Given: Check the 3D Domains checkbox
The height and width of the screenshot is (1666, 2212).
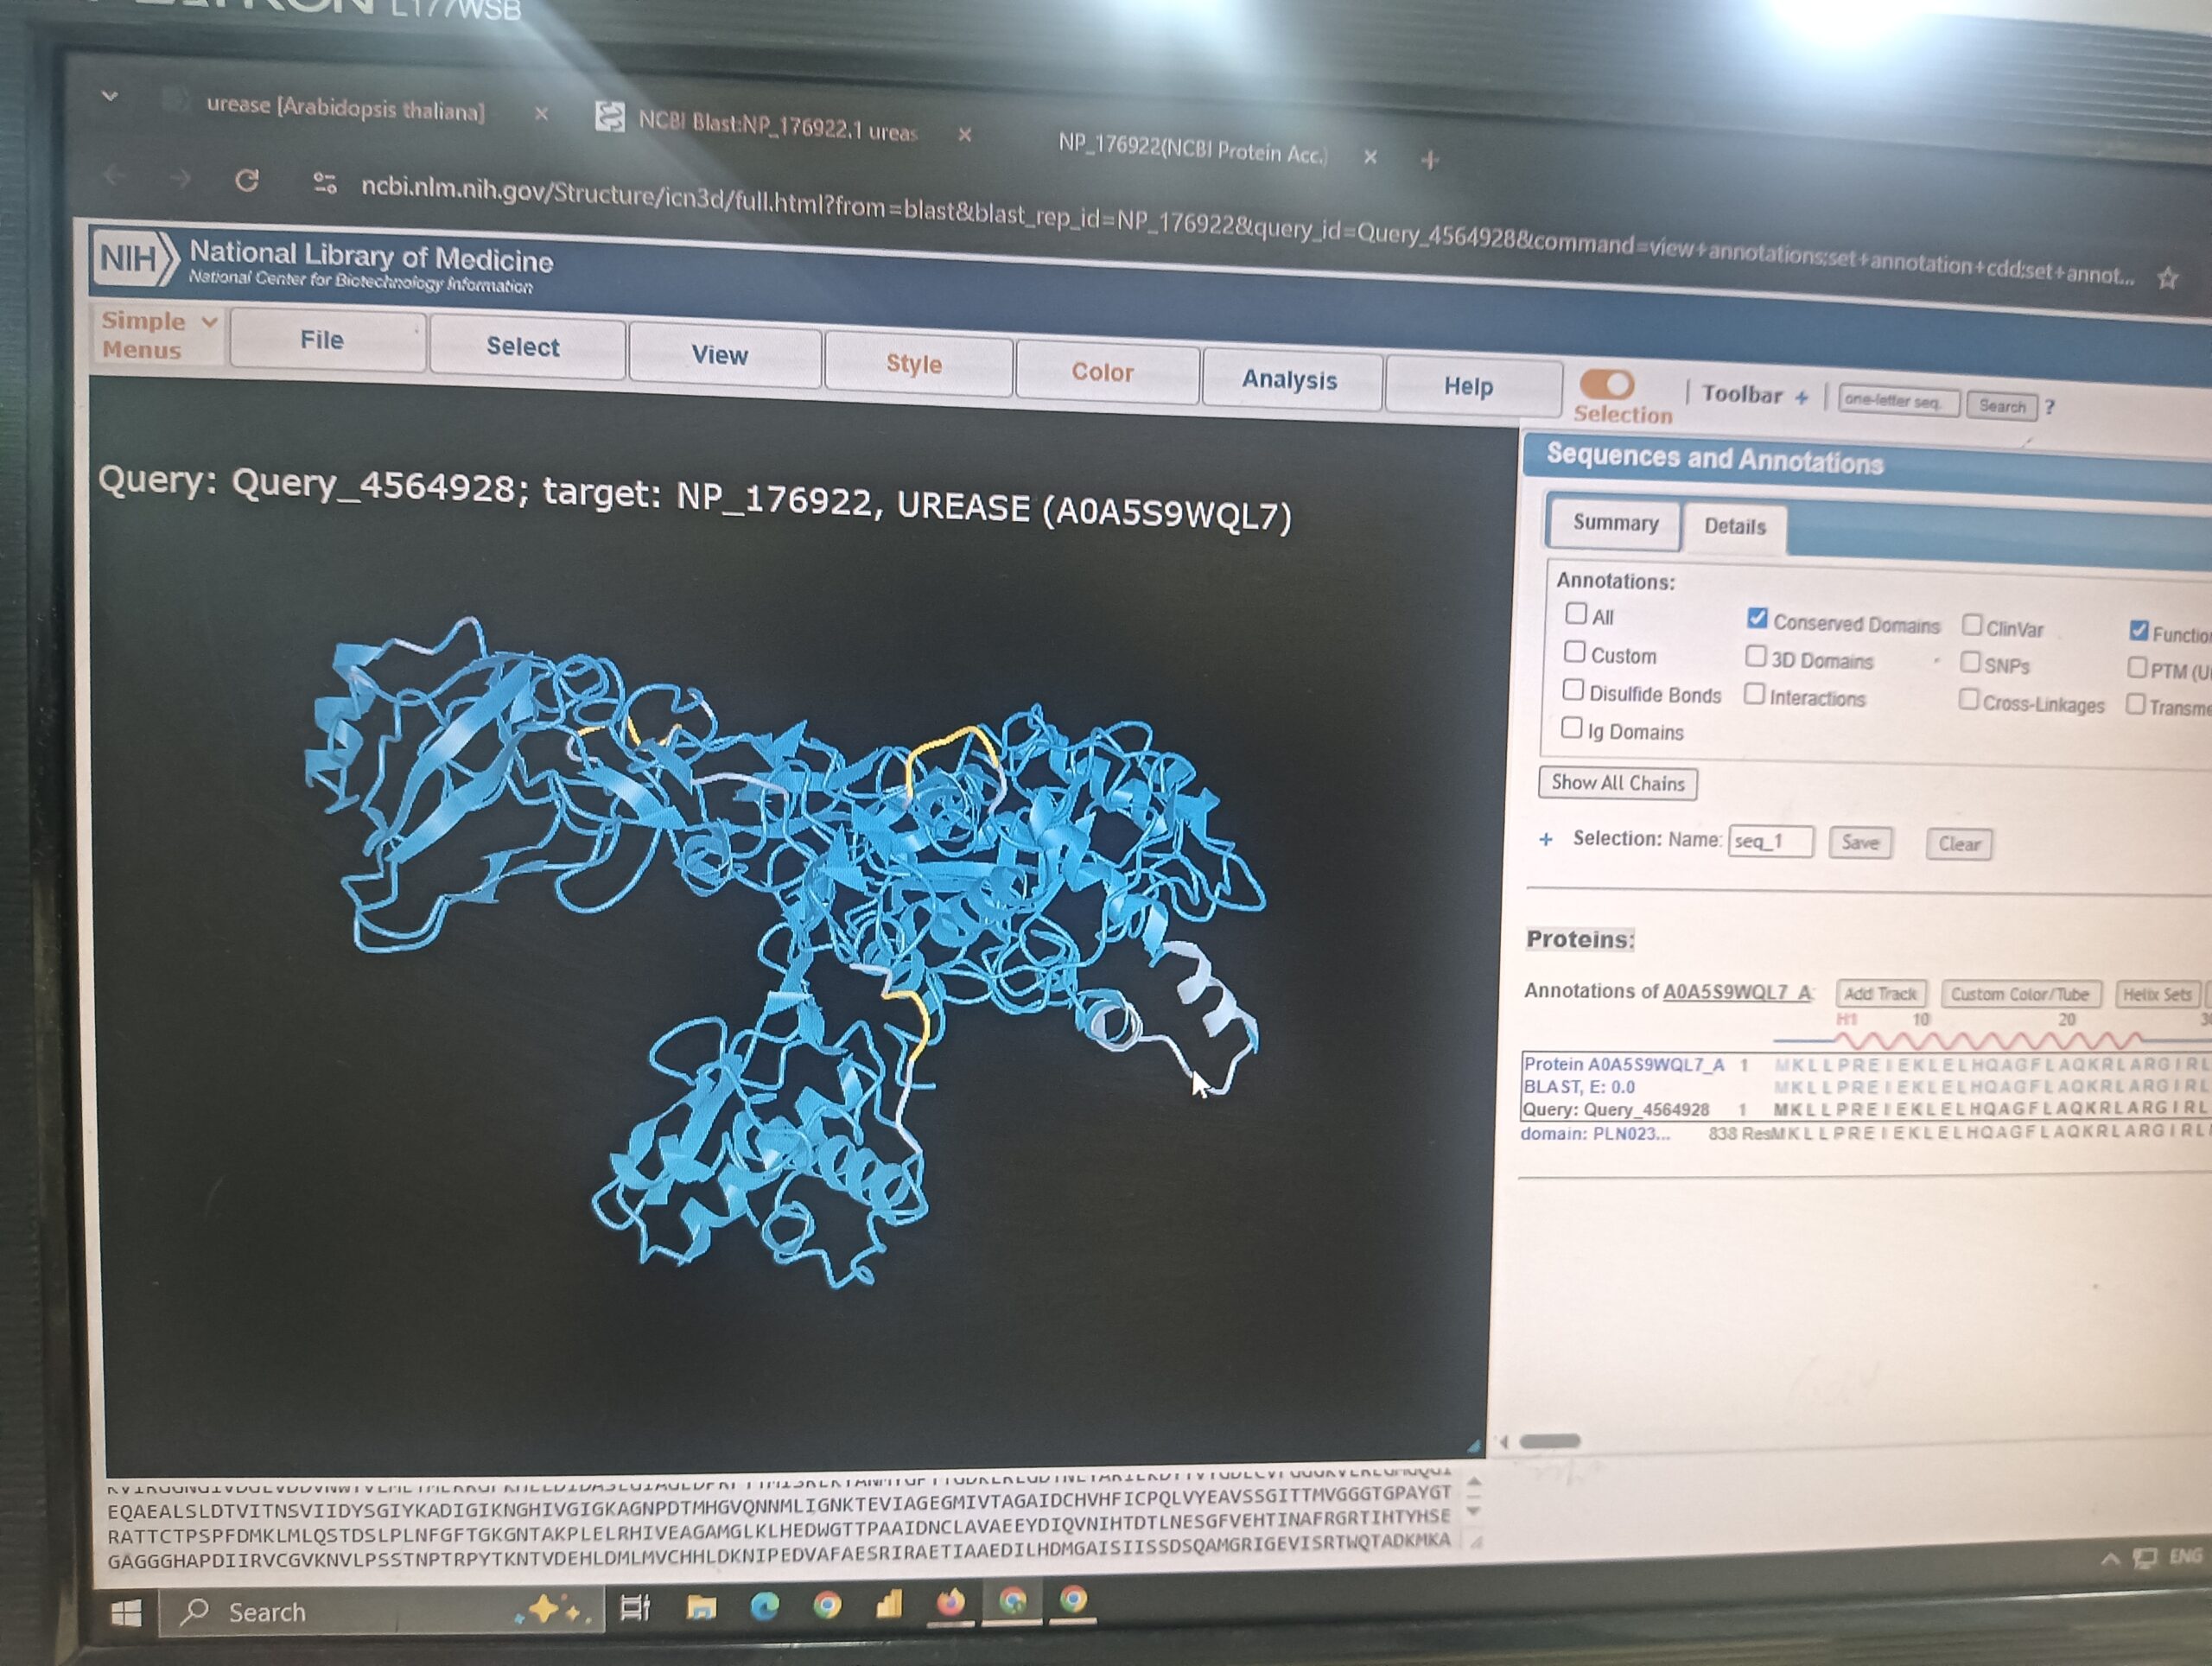Looking at the screenshot, I should (x=1755, y=656).
